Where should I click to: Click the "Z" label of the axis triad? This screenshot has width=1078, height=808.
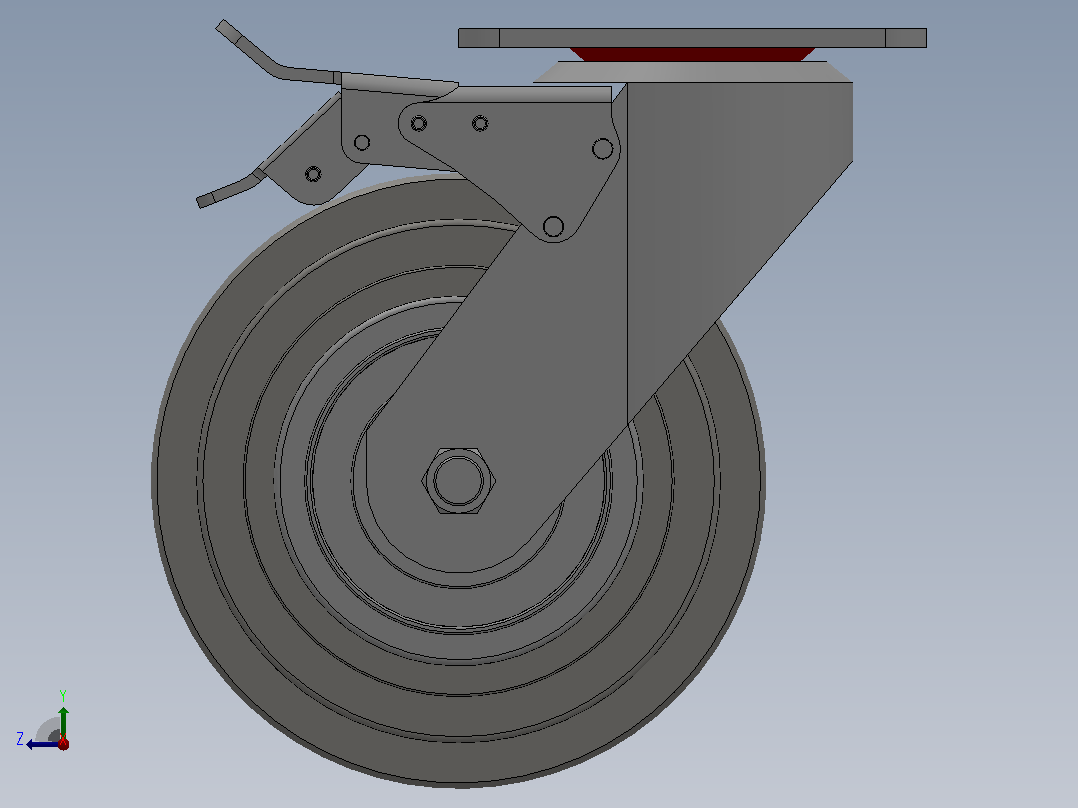(20, 739)
